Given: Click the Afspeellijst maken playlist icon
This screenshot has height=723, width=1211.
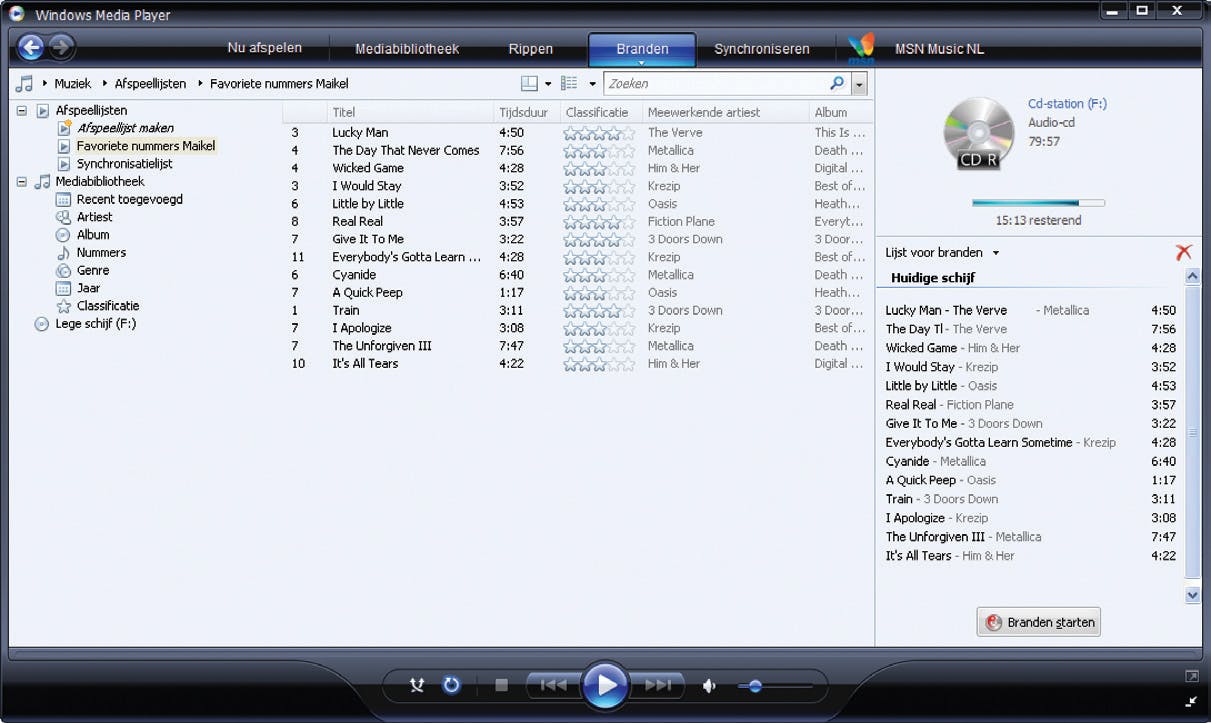Looking at the screenshot, I should 64,128.
